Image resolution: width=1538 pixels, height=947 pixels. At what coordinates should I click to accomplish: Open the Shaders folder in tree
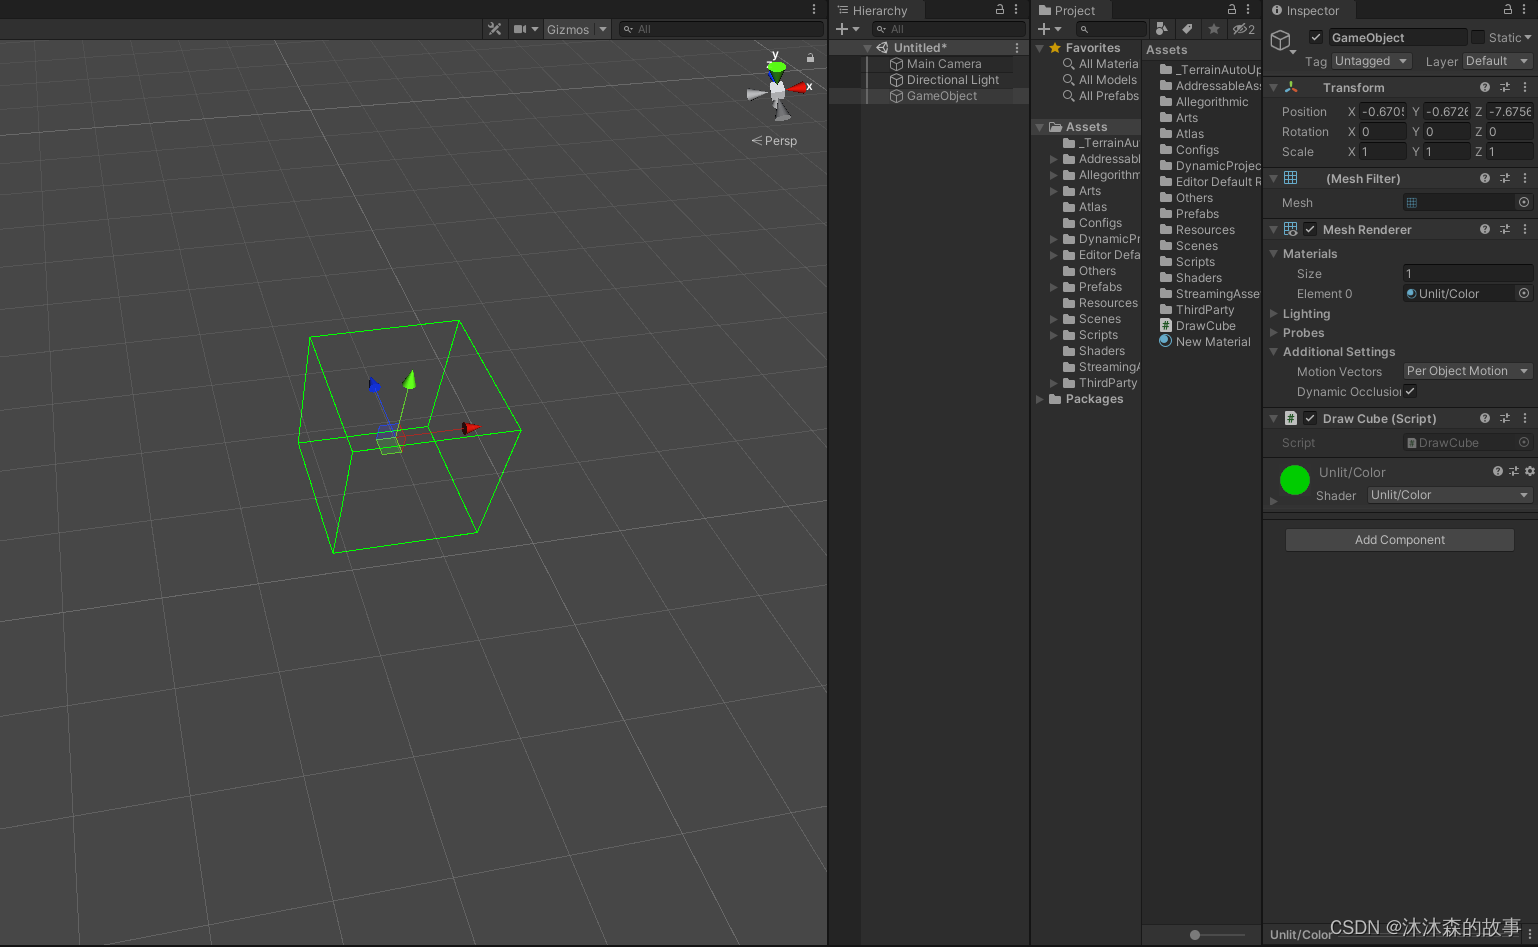[x=1094, y=351]
